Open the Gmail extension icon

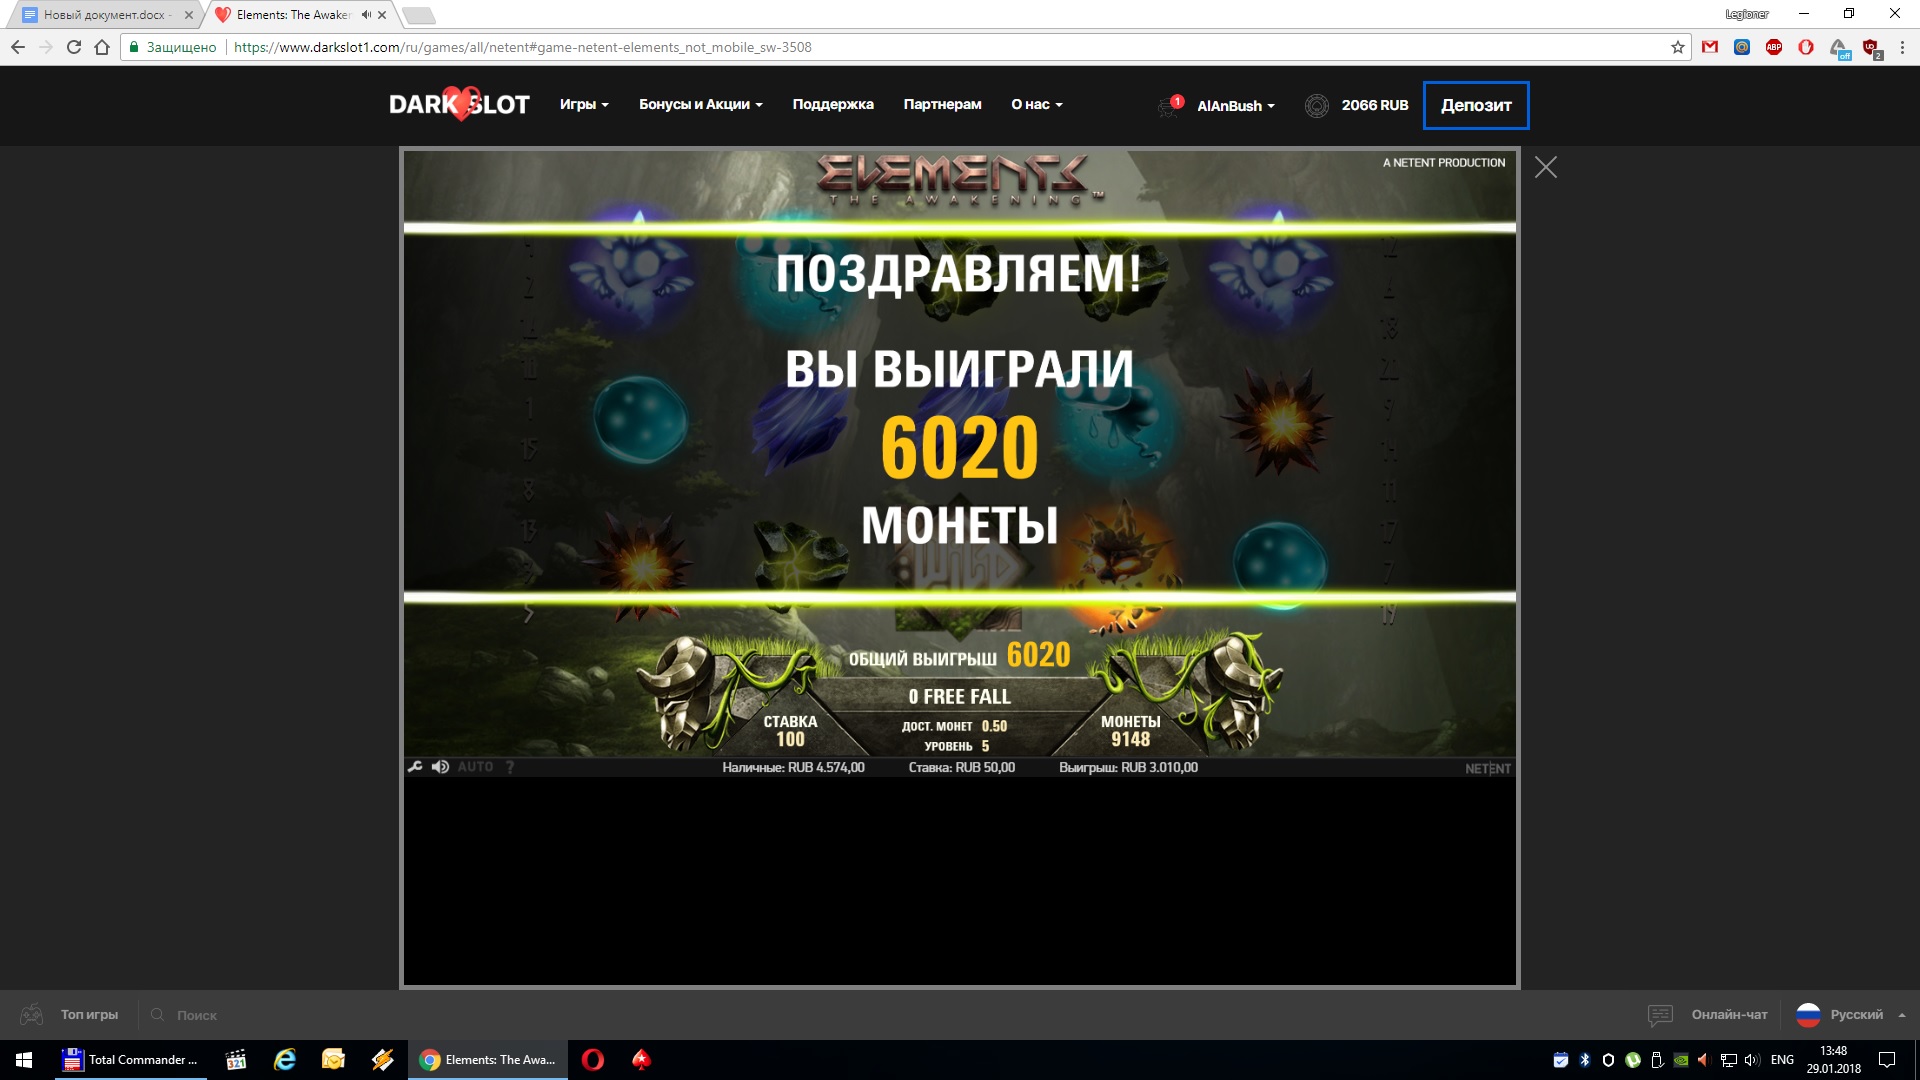(1710, 47)
